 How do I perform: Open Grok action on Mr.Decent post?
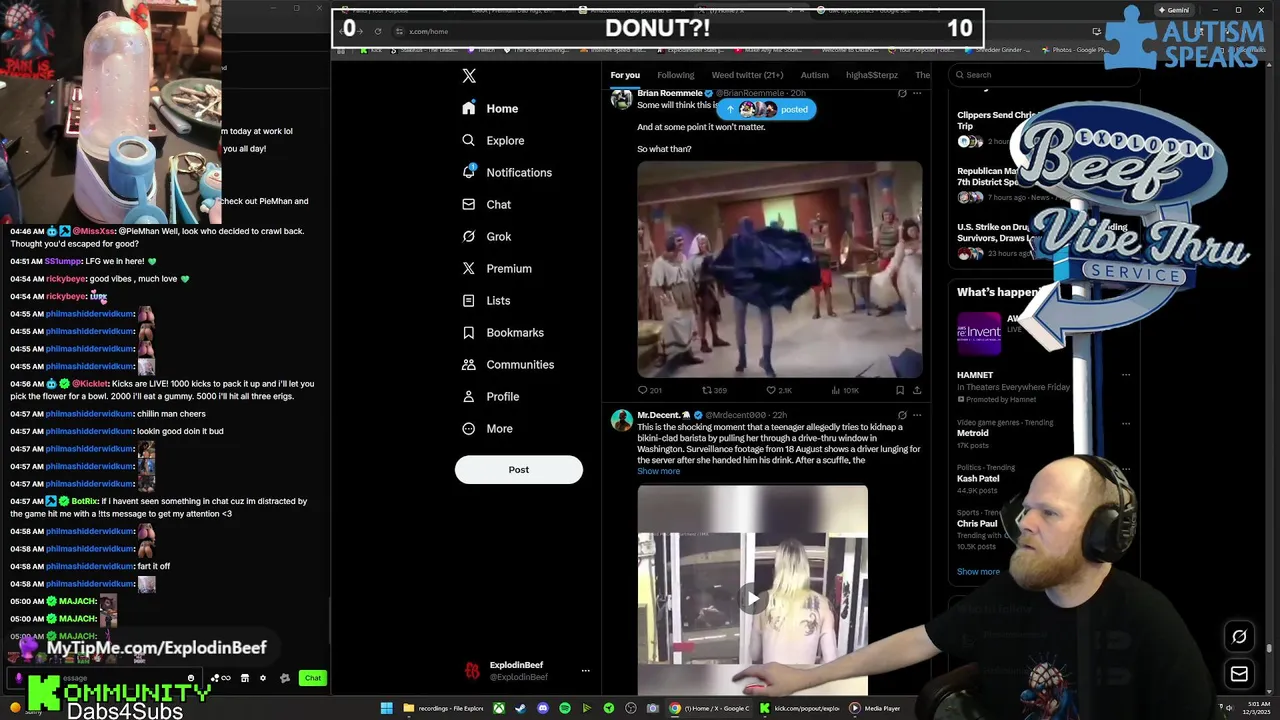[902, 415]
